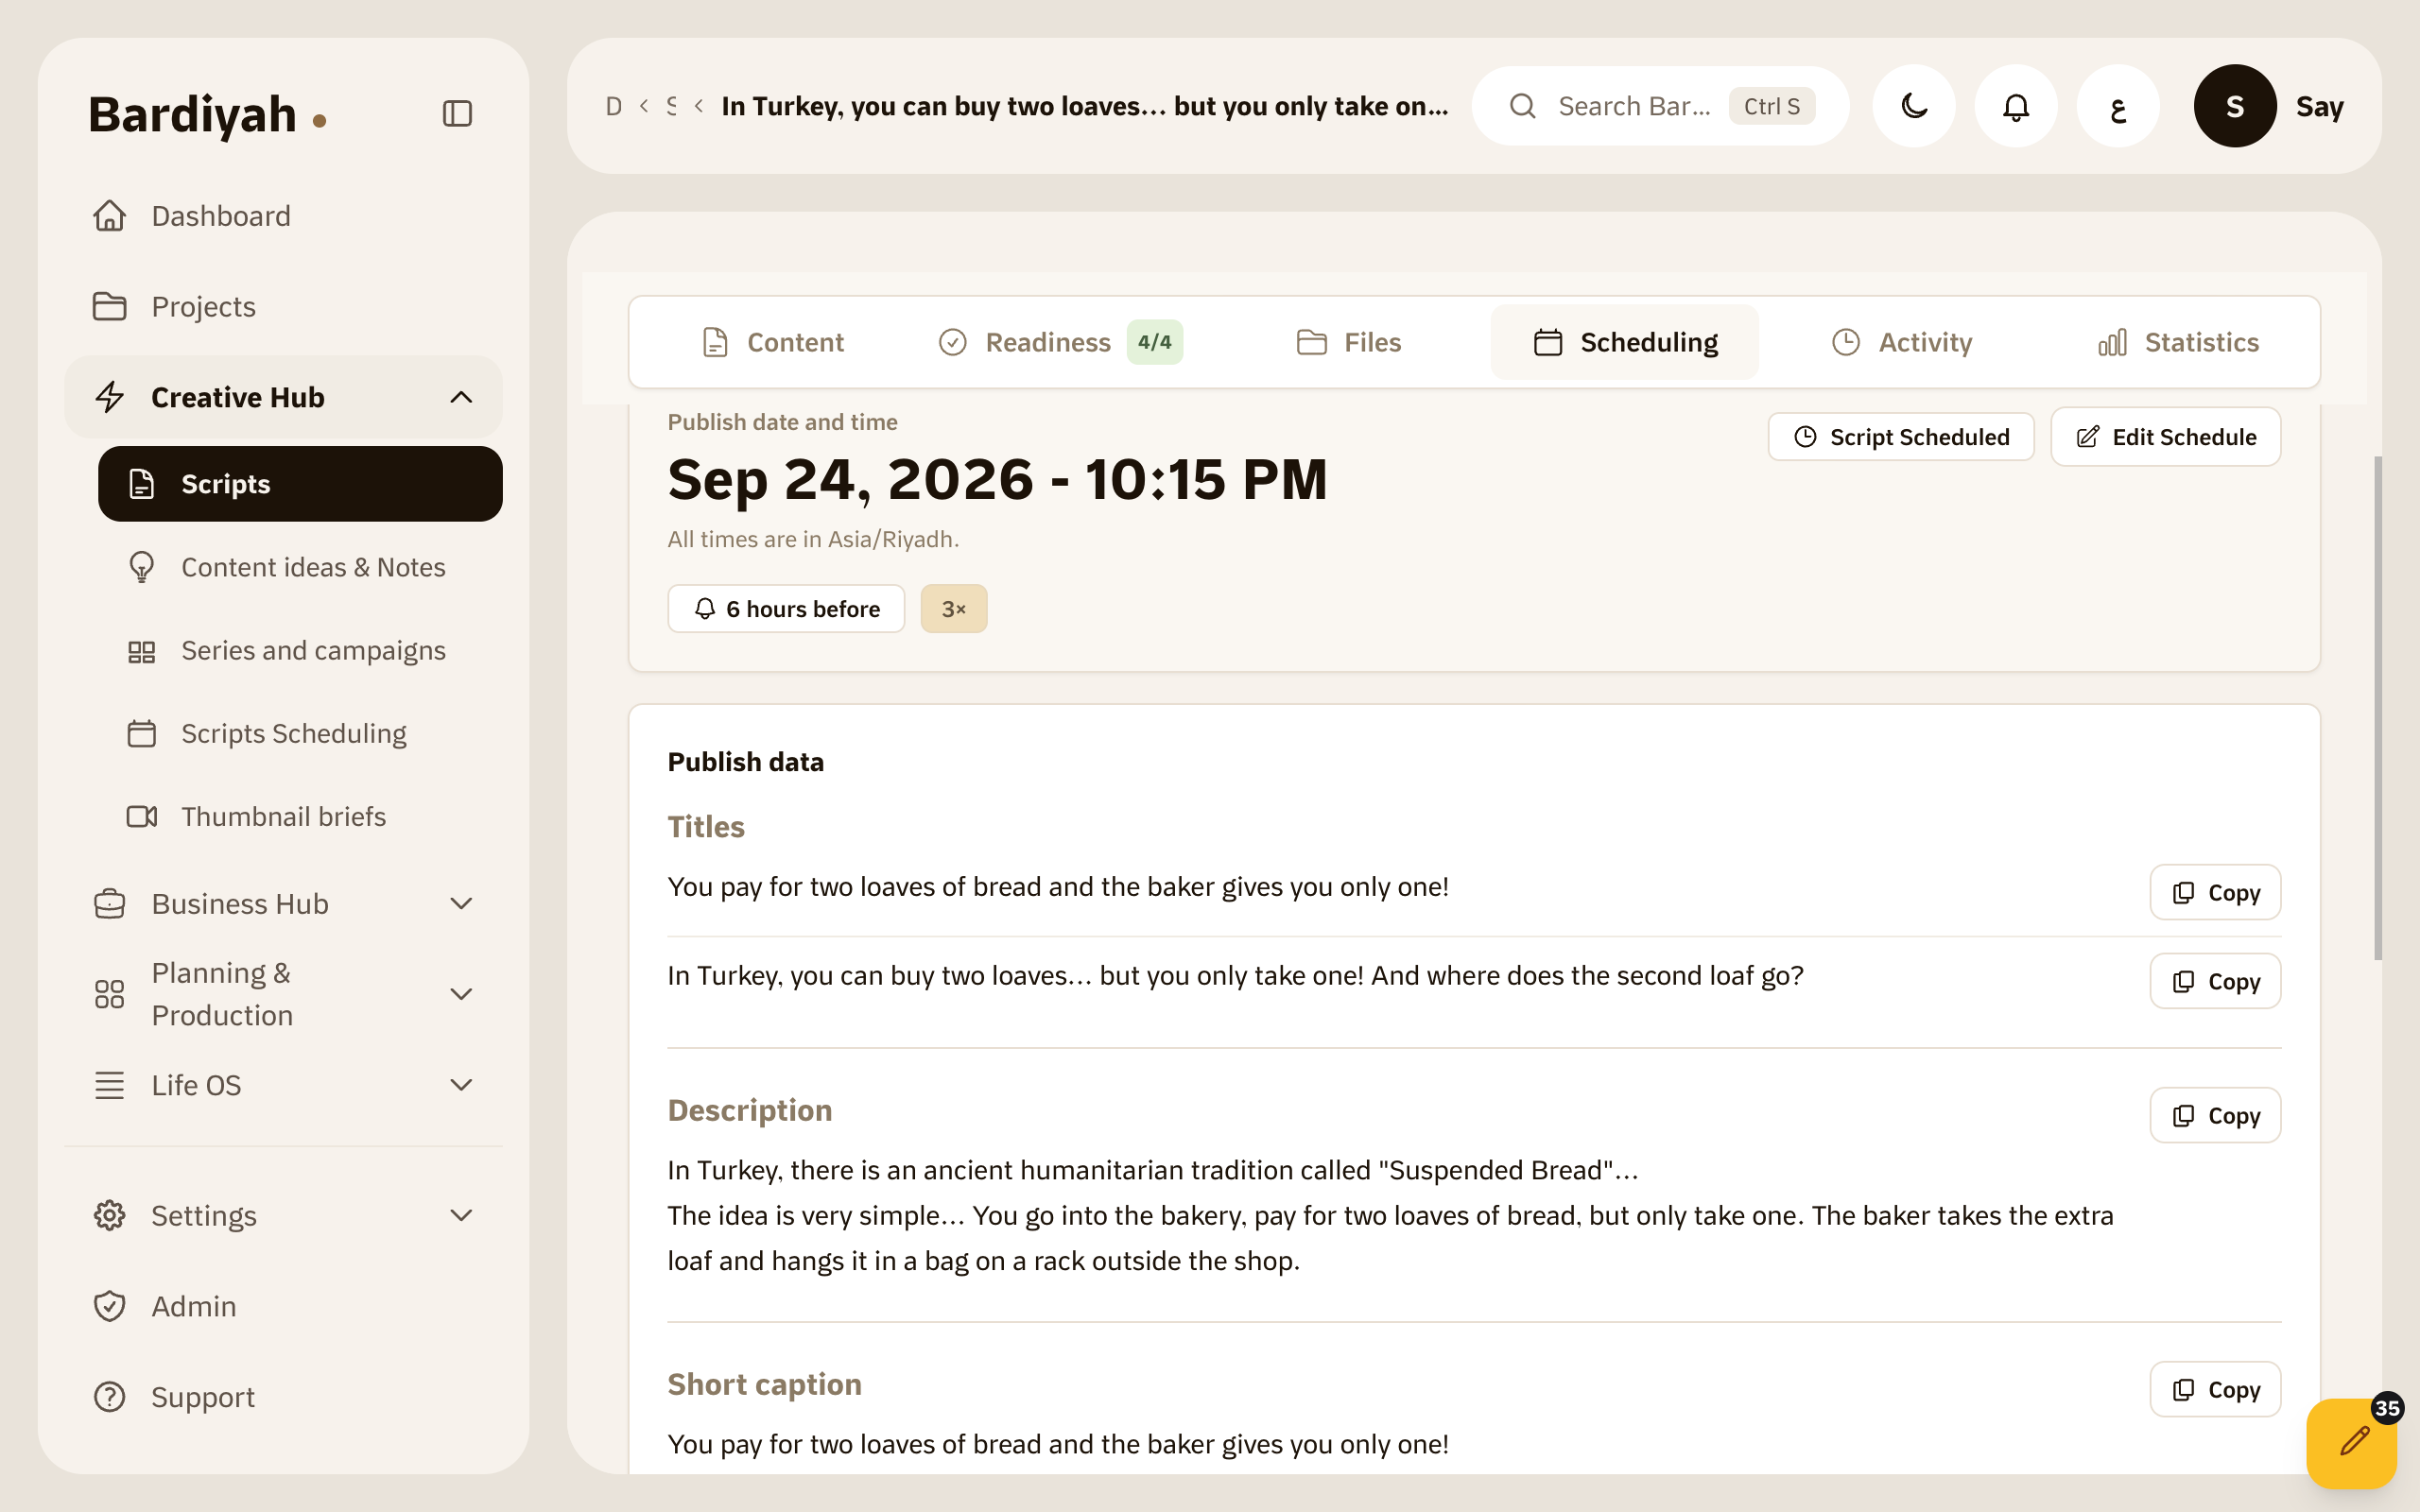This screenshot has width=2420, height=1512.
Task: Collapse the Creative Hub section
Action: (x=283, y=397)
